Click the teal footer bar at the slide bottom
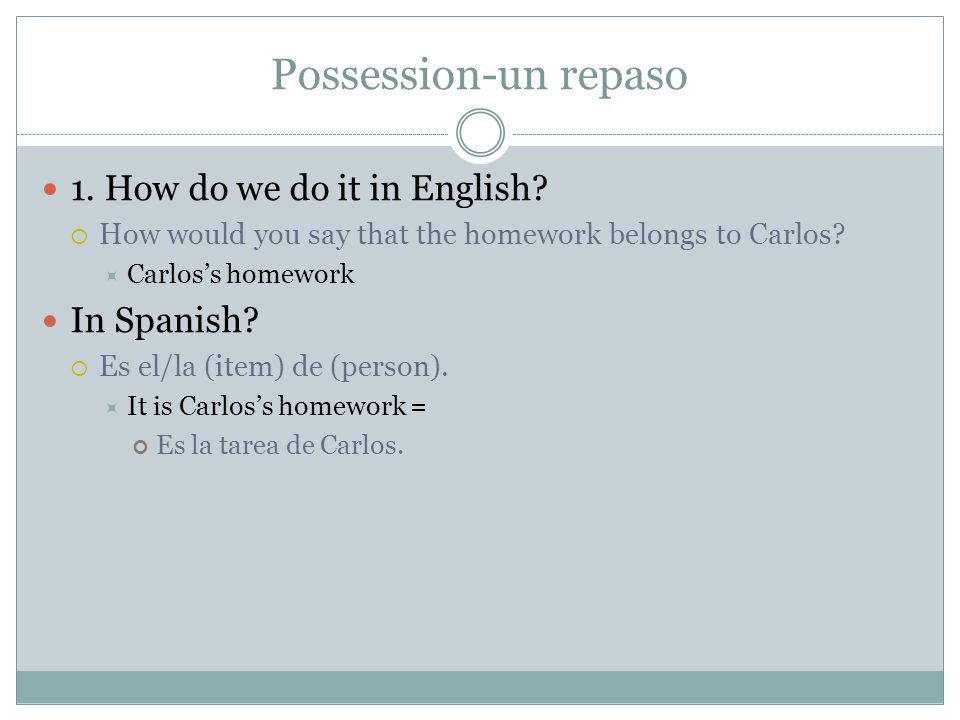 pos(480,687)
